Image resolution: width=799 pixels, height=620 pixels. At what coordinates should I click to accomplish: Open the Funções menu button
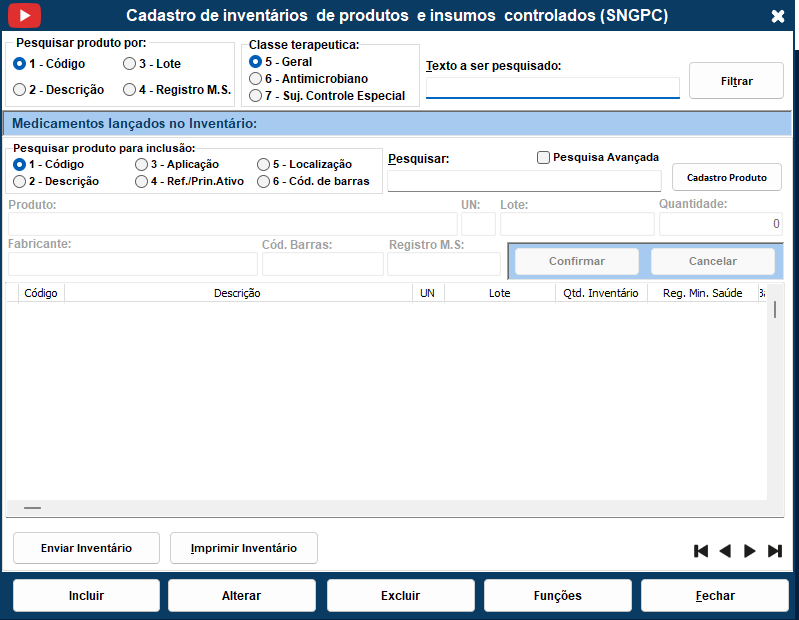tap(557, 595)
